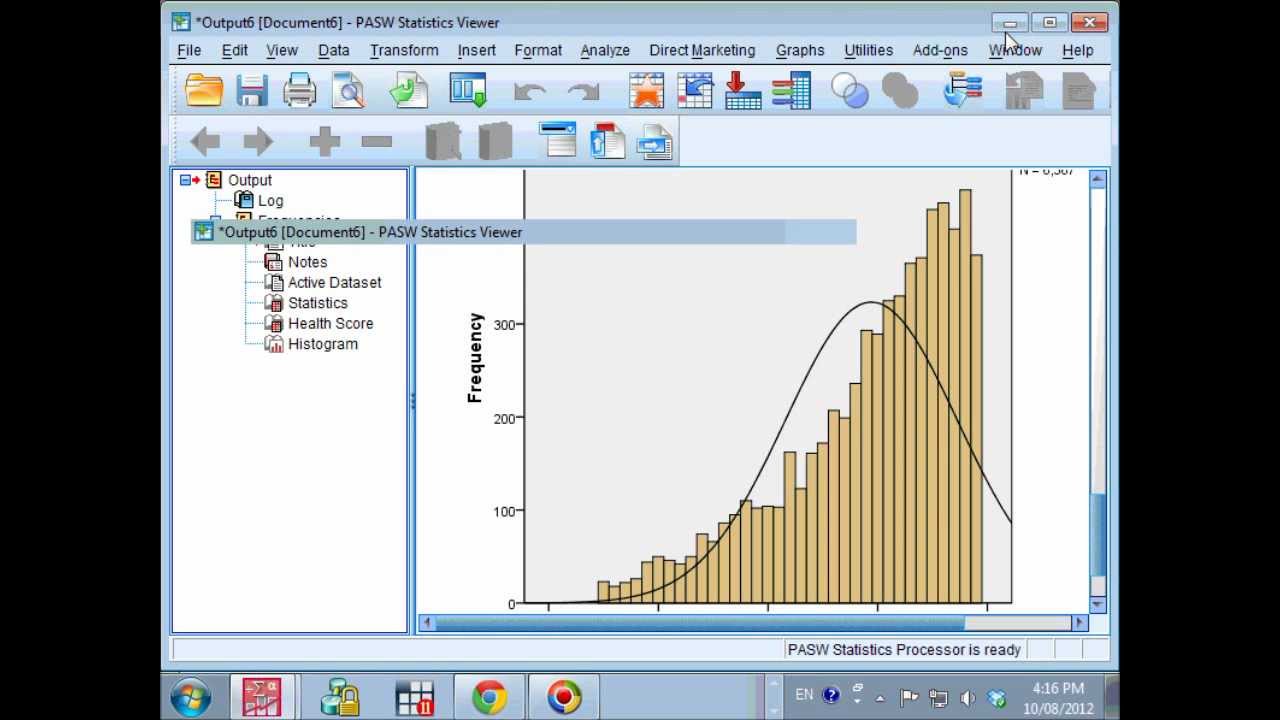Select Active Dataset in the outline
The width and height of the screenshot is (1280, 720).
(335, 283)
